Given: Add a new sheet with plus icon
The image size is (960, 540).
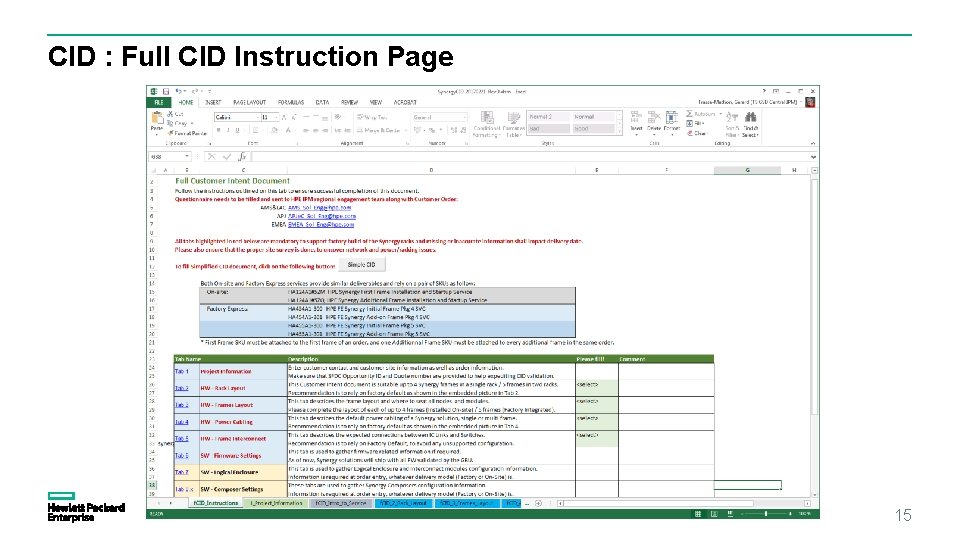Looking at the screenshot, I should coord(538,503).
